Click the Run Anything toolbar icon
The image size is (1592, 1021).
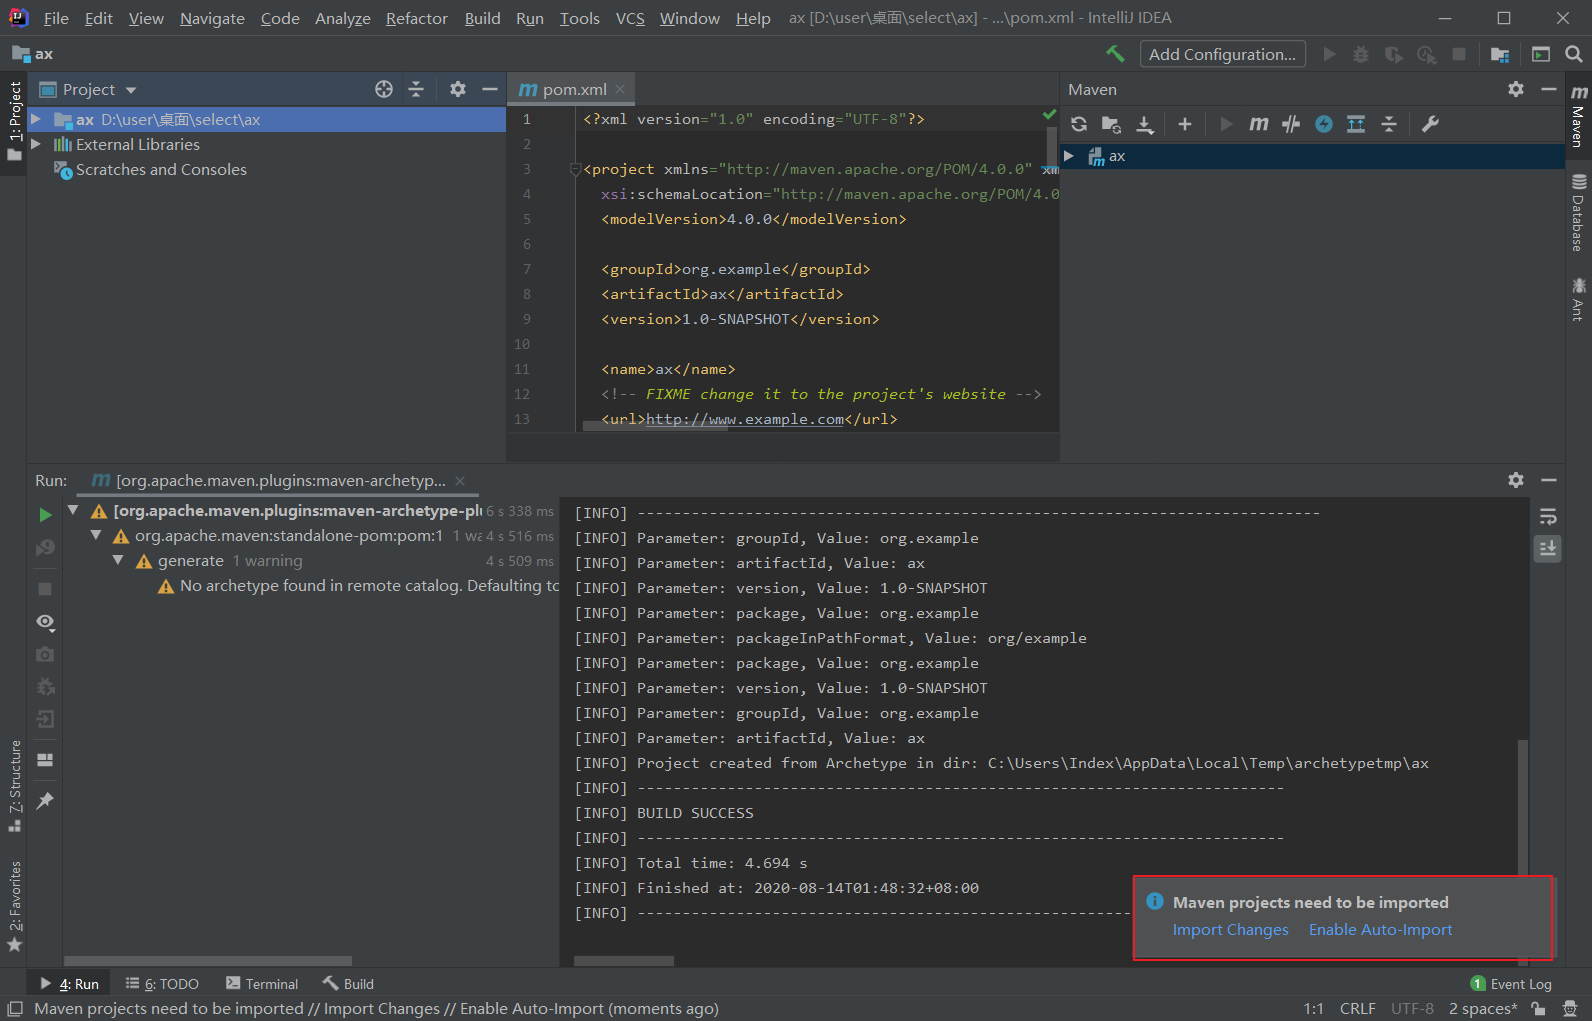point(1541,54)
